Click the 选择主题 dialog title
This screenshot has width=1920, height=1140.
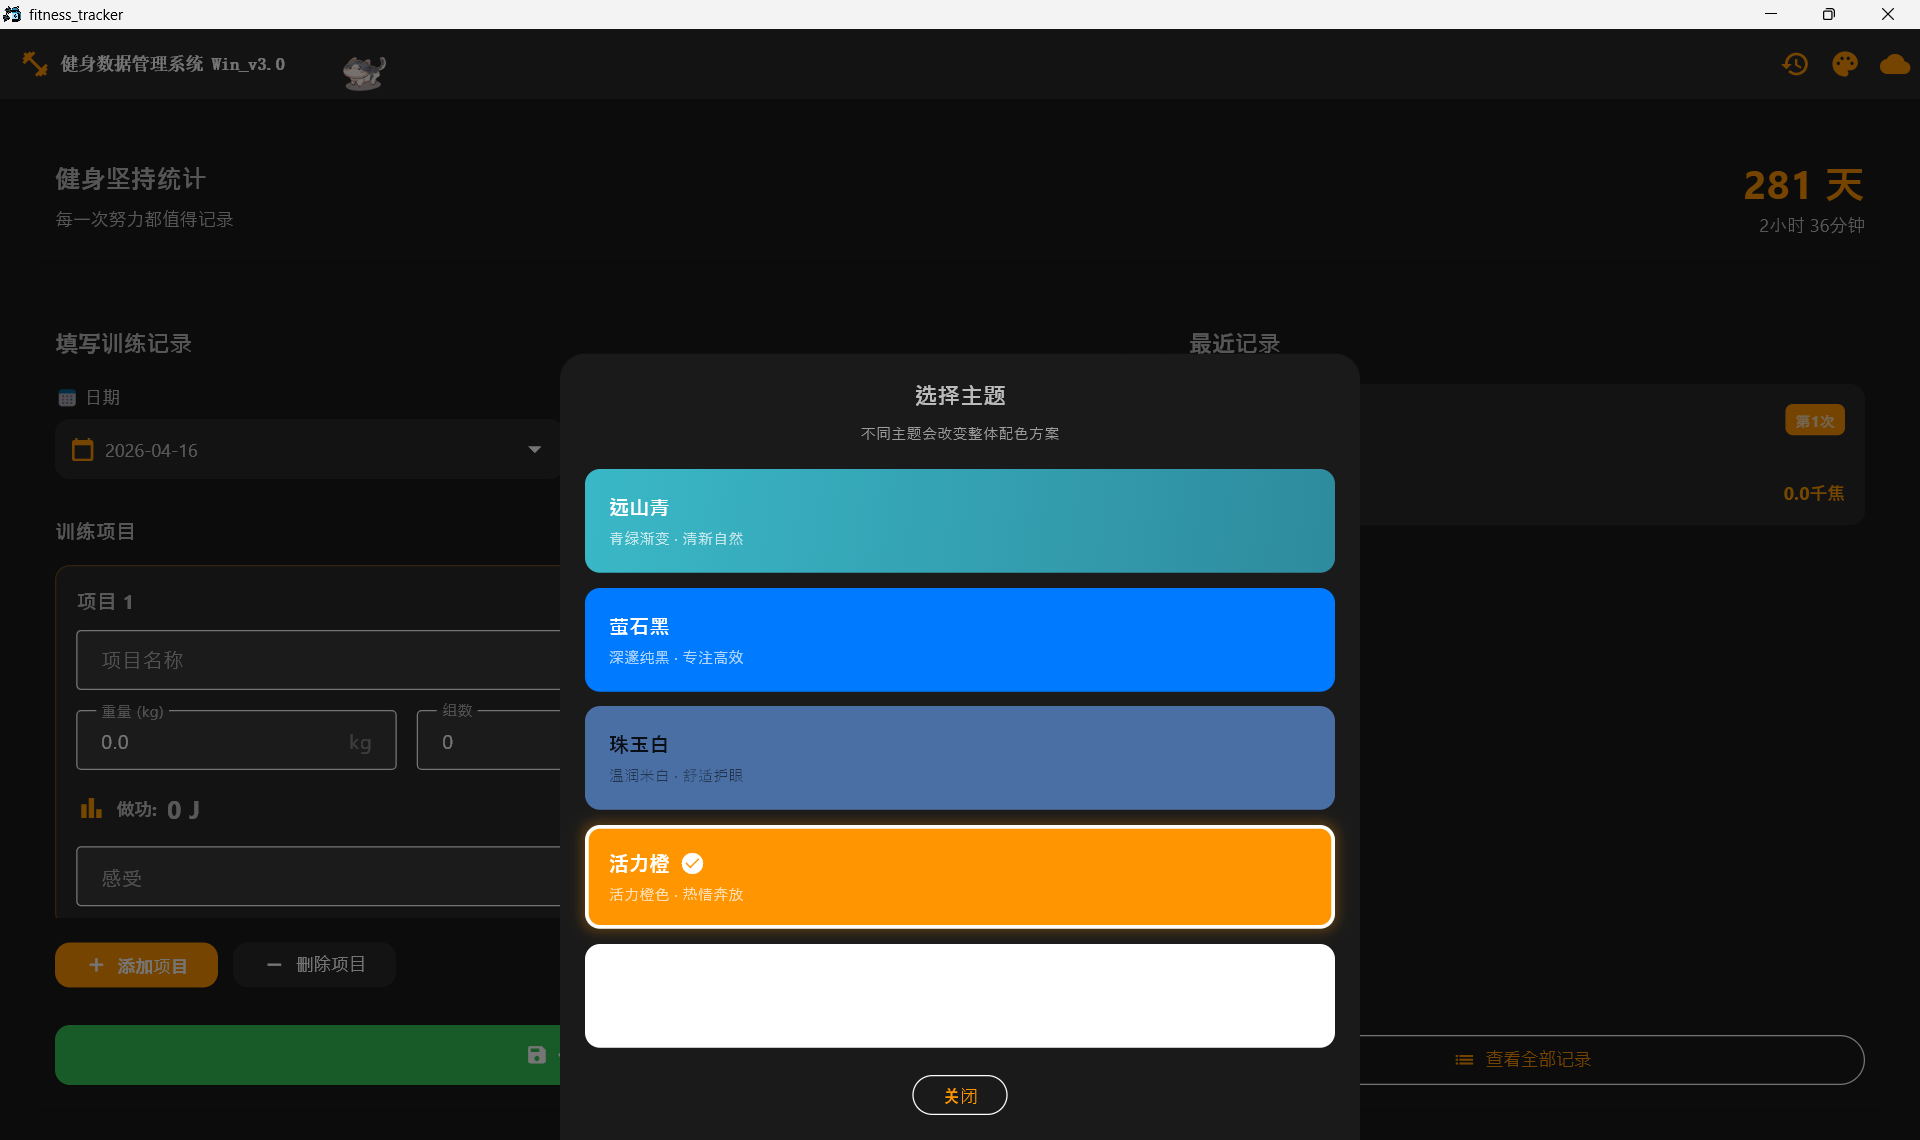coord(960,396)
